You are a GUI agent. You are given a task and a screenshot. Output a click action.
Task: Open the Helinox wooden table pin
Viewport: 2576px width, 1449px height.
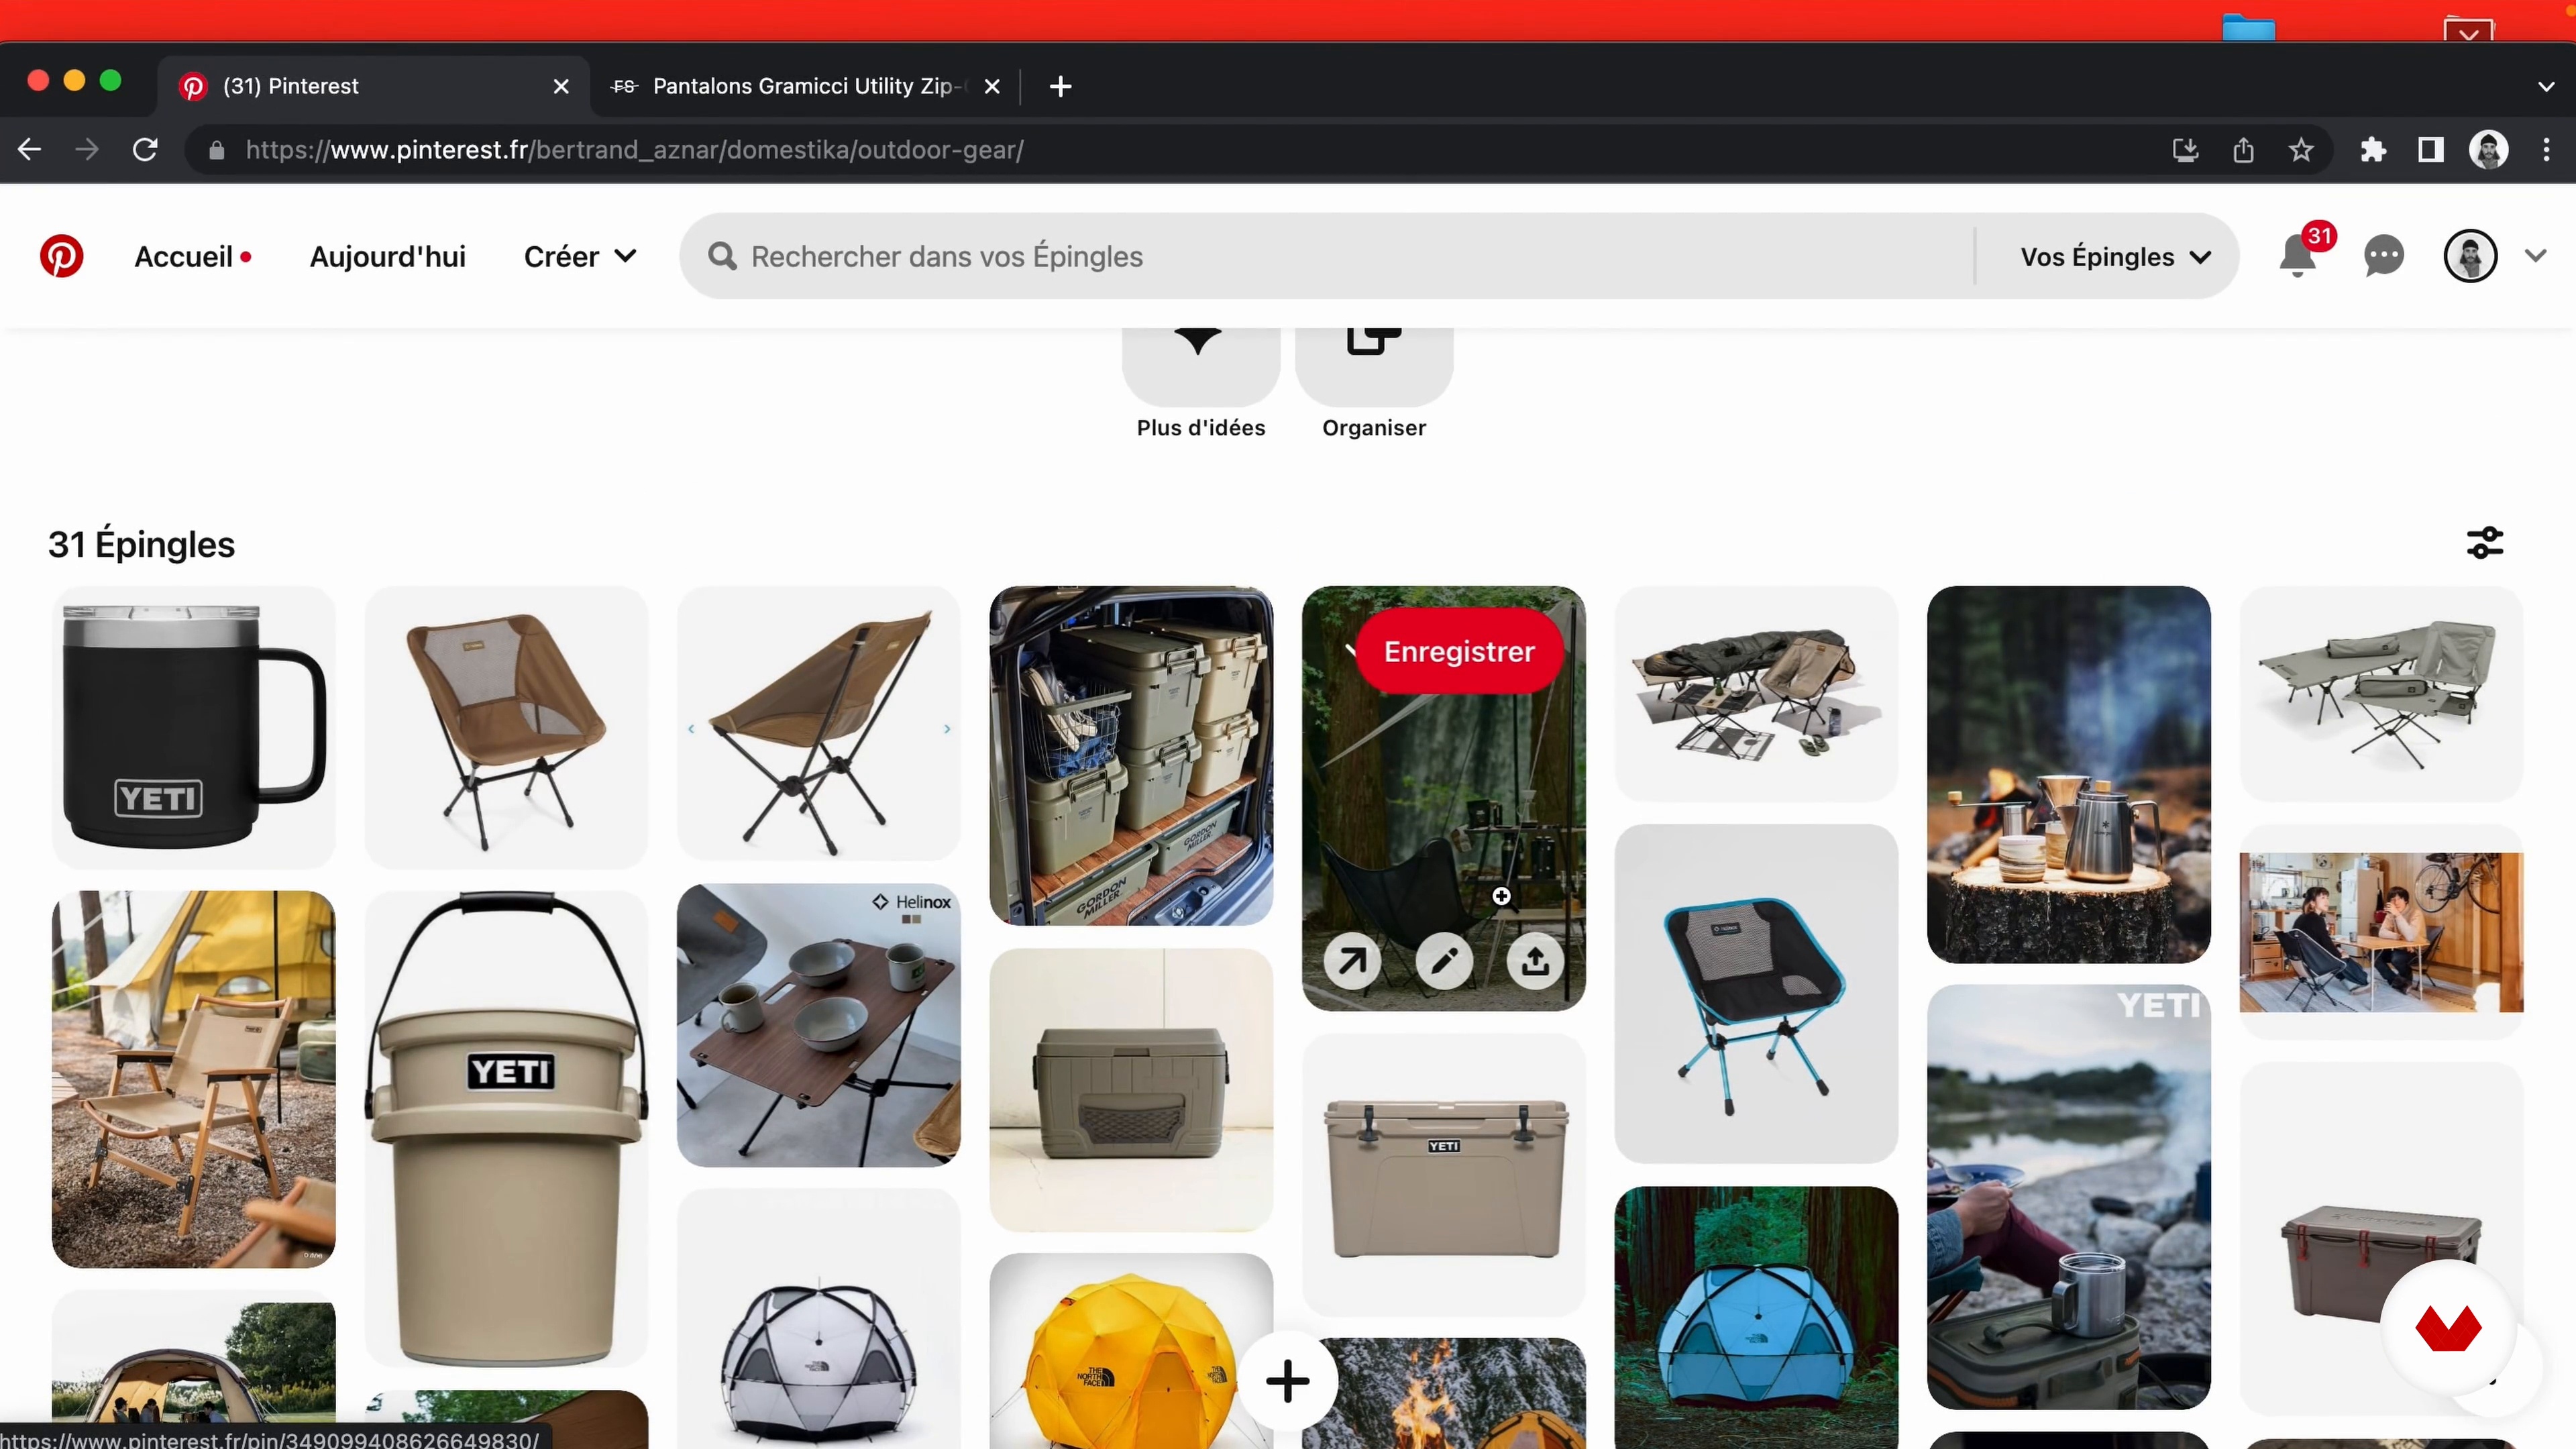coord(818,1025)
